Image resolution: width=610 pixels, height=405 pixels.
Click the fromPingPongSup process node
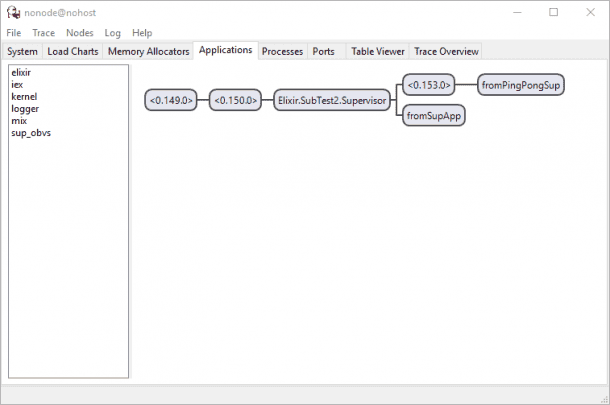click(521, 84)
